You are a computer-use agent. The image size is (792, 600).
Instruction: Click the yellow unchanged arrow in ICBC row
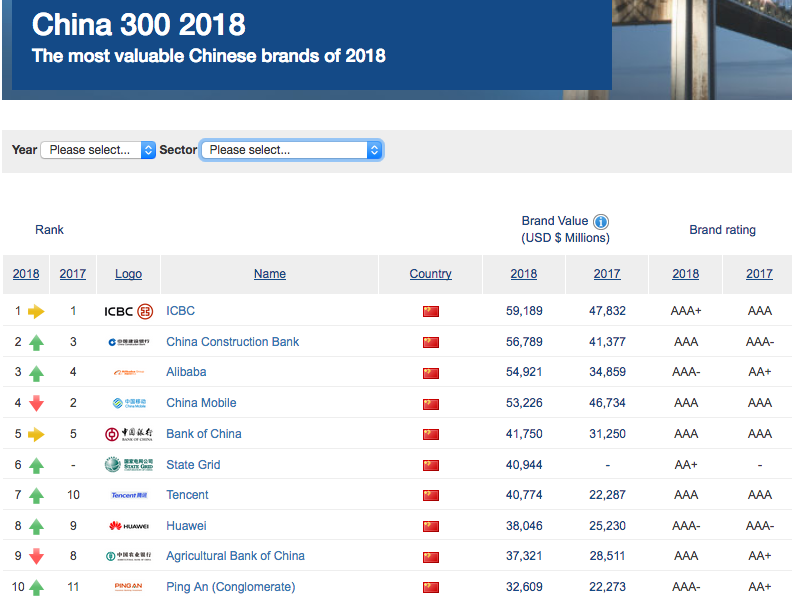36,311
